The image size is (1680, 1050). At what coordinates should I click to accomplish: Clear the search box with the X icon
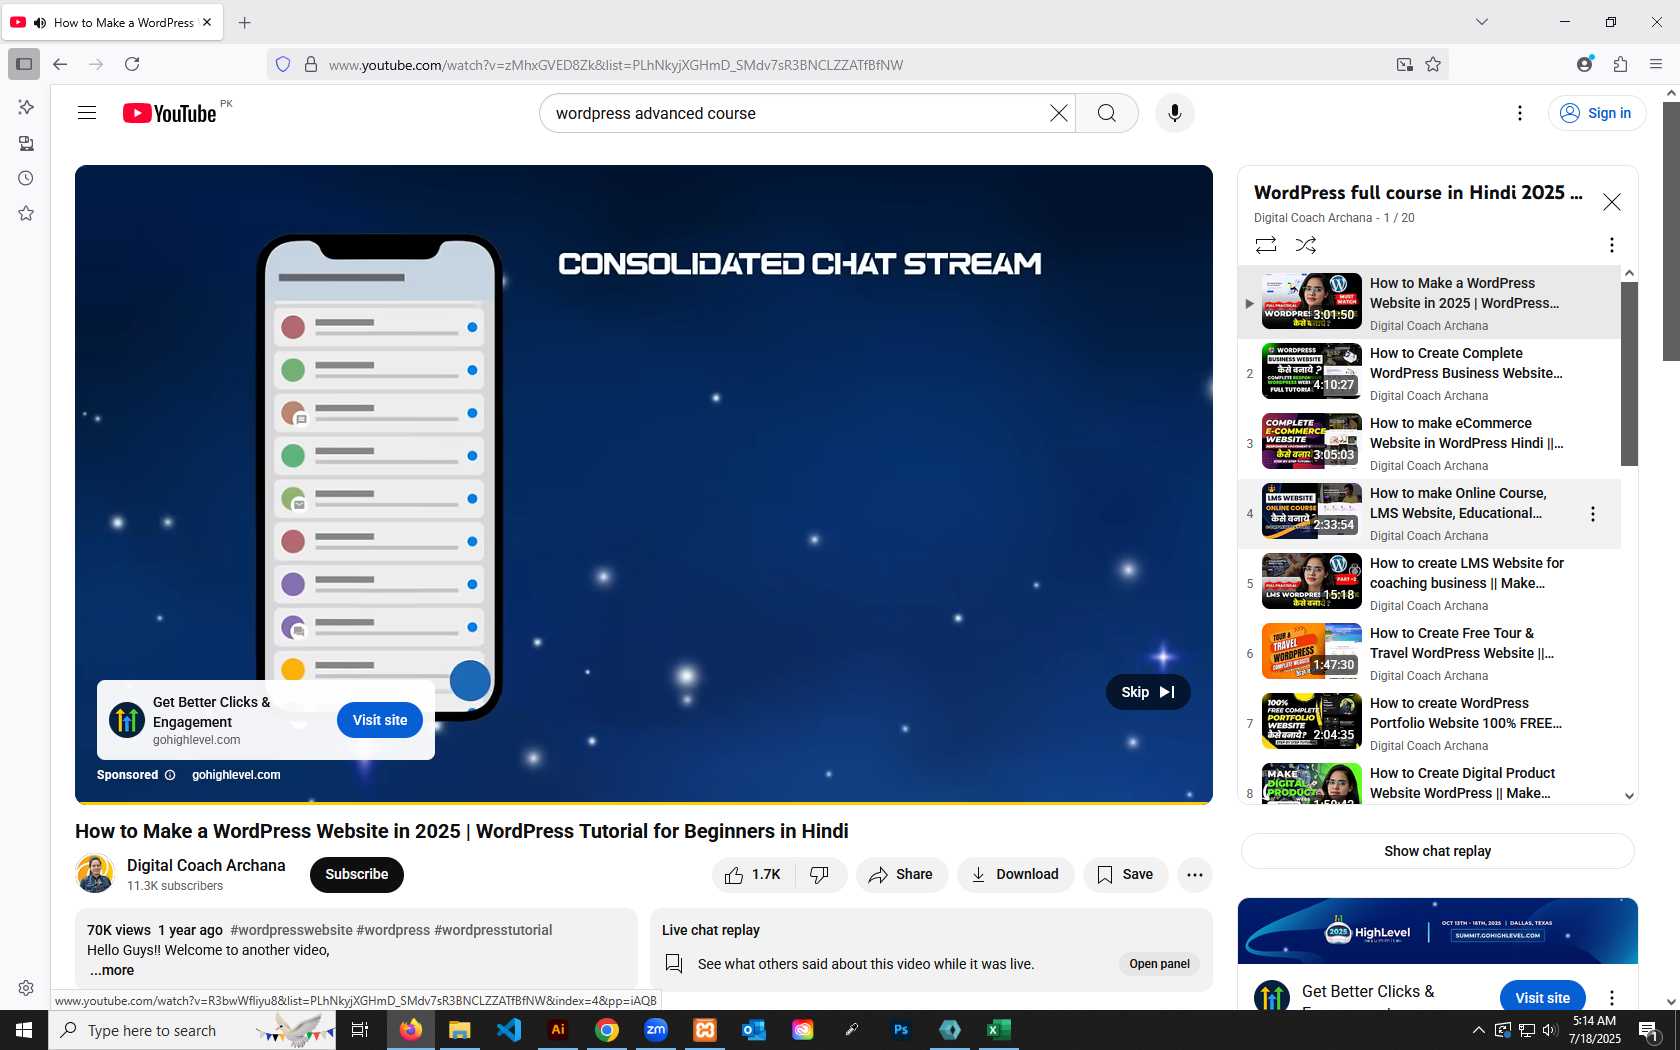click(1058, 113)
